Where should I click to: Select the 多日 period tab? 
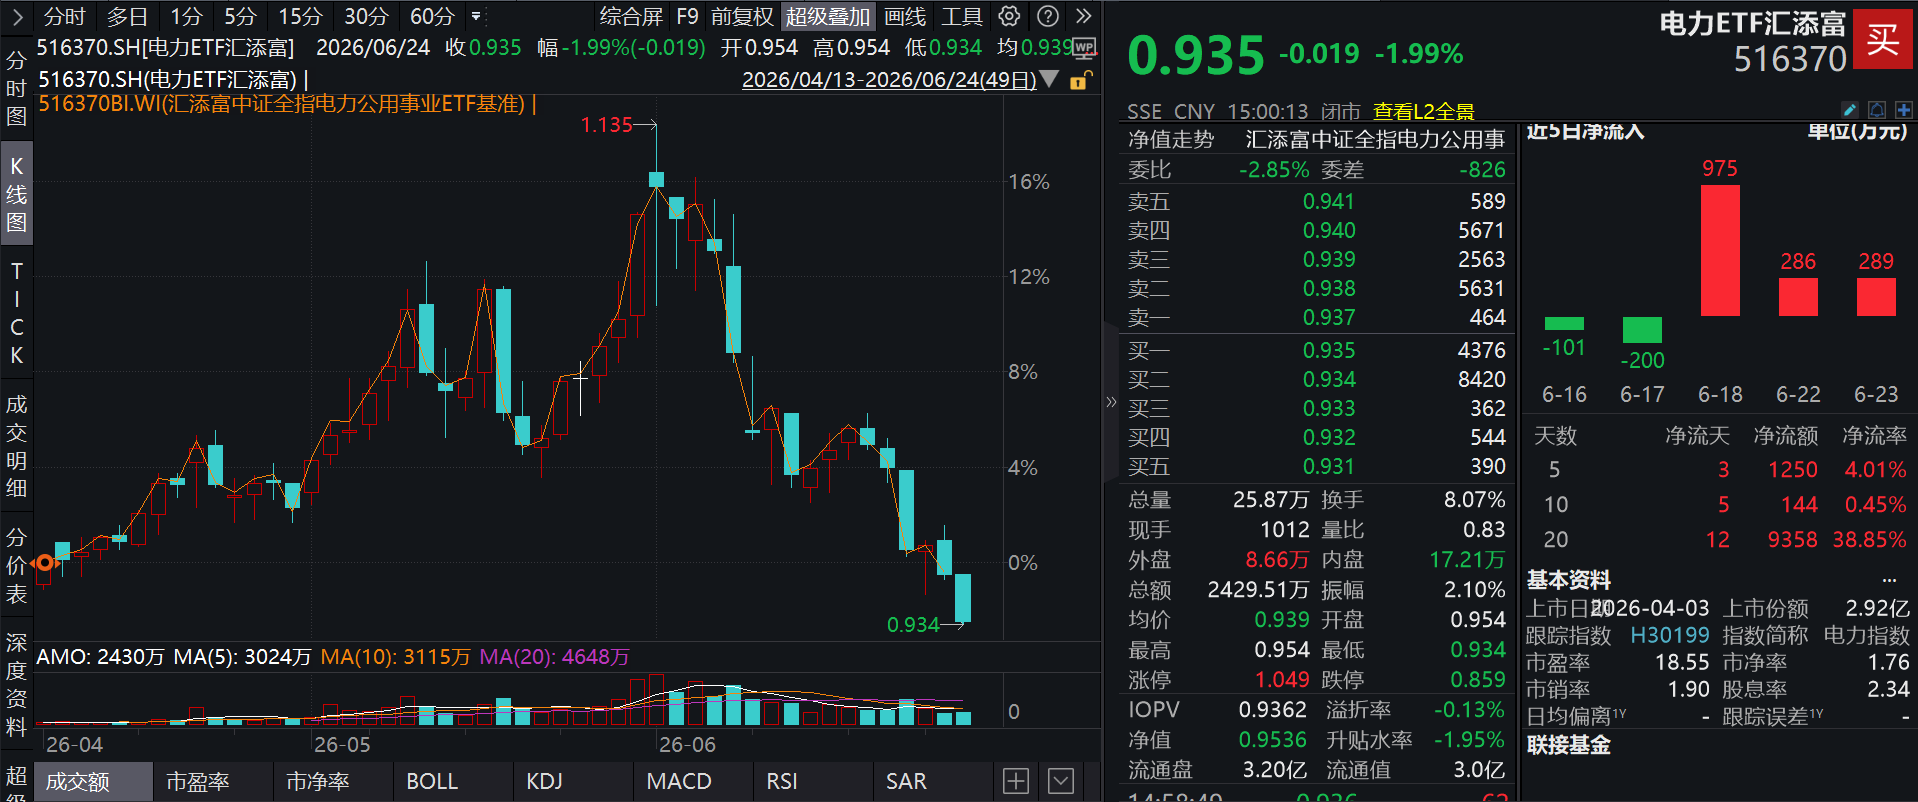tap(127, 17)
